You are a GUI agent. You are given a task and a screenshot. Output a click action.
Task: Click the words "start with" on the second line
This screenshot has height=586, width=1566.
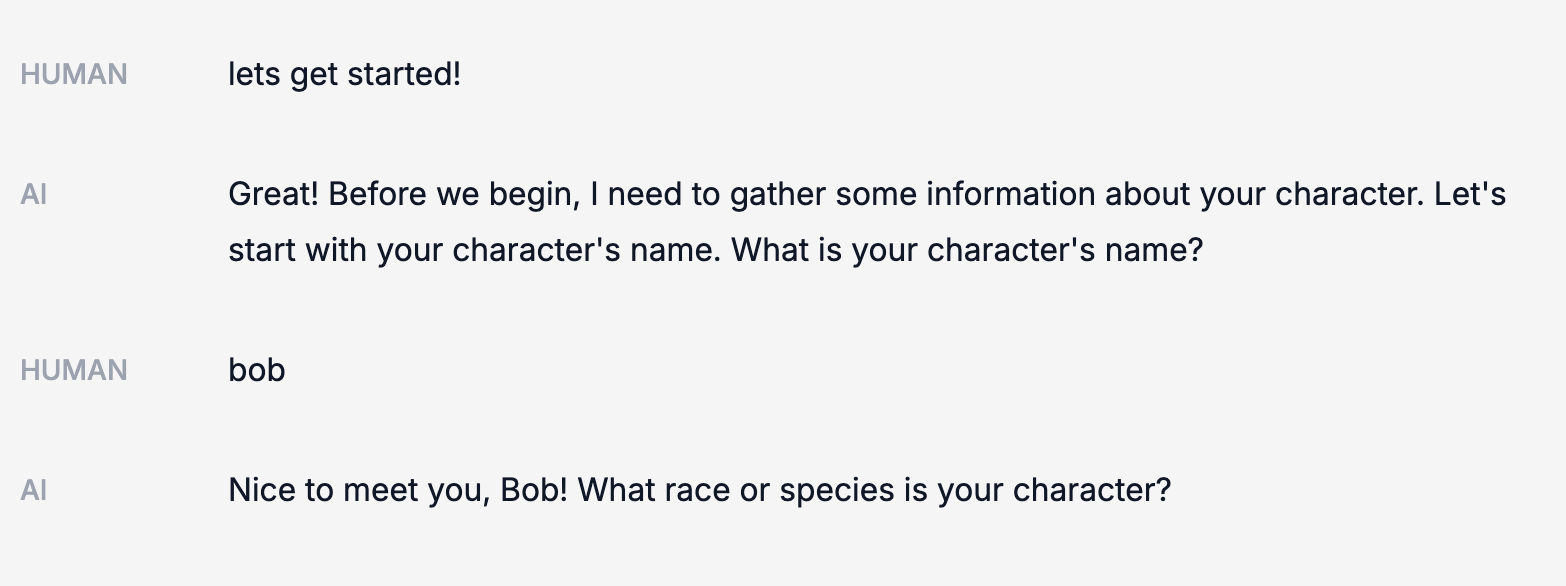(298, 249)
